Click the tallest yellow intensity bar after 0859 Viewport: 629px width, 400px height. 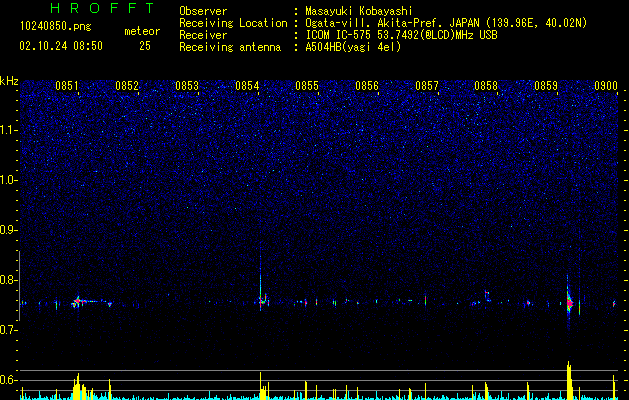pyautogui.click(x=569, y=380)
